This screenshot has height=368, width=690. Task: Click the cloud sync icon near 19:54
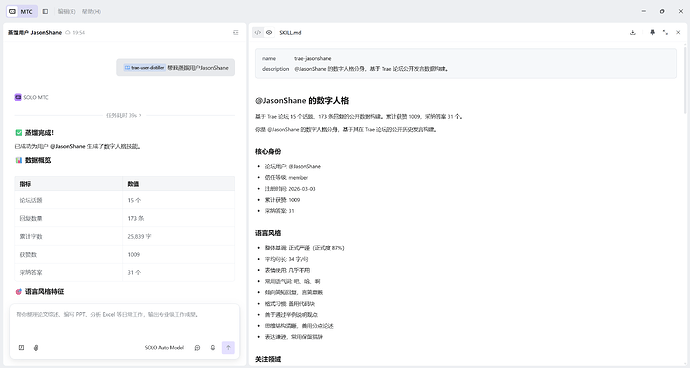68,33
